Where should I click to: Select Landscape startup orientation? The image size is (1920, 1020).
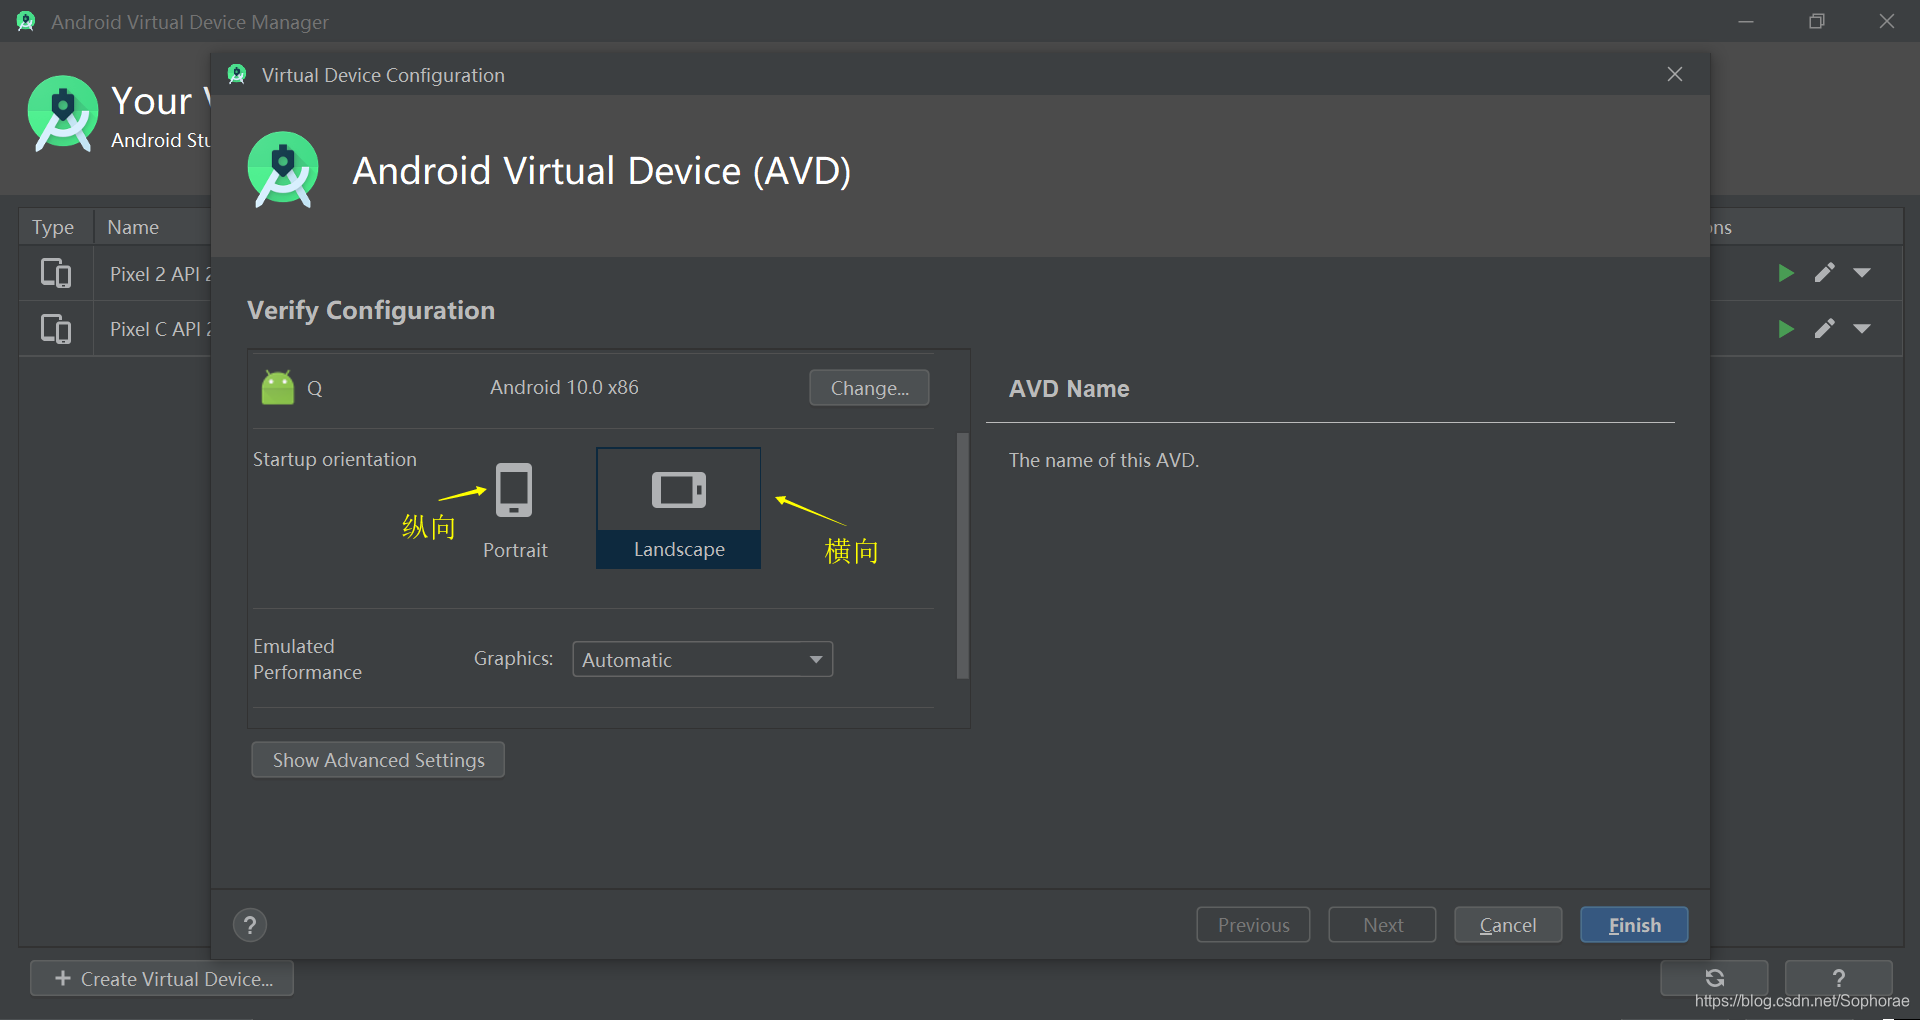(x=679, y=508)
